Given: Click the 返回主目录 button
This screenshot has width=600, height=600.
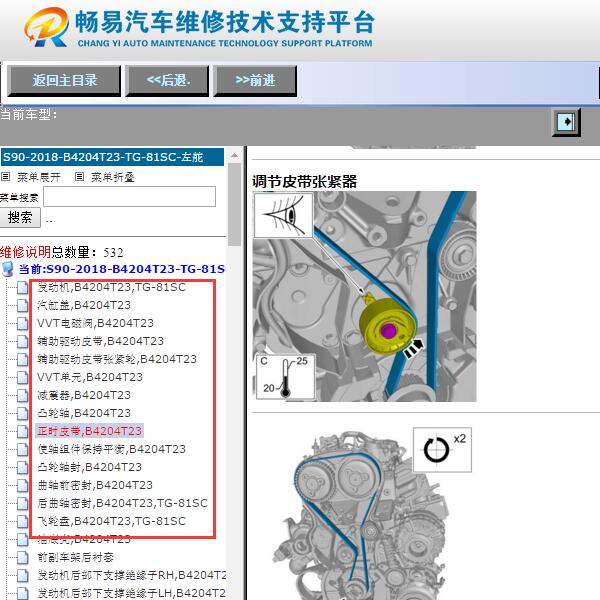Looking at the screenshot, I should coord(64,81).
